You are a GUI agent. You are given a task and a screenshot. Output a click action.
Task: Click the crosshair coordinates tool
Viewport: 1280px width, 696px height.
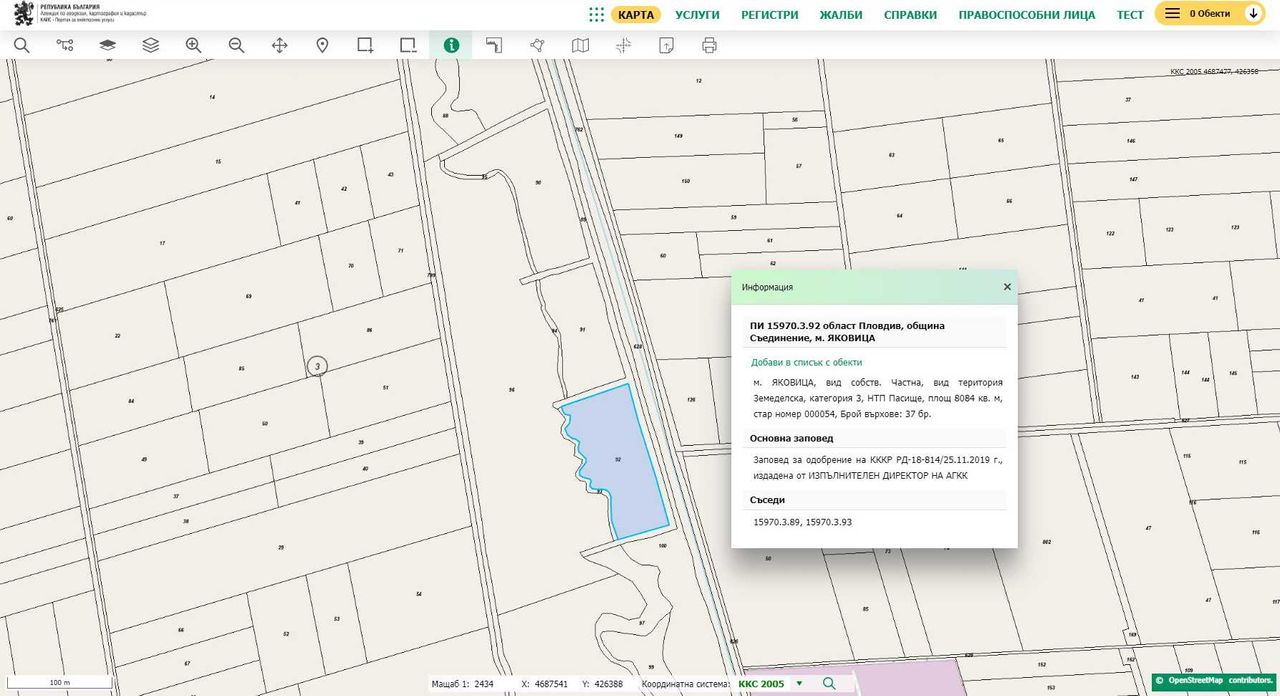(623, 45)
